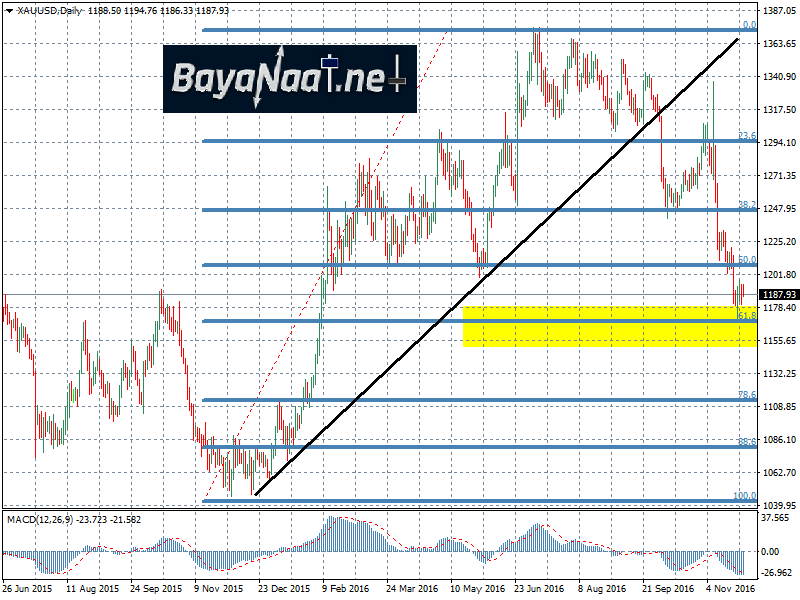Click the 1363.65 price on the price scale
This screenshot has height=600, width=800.
click(x=779, y=44)
